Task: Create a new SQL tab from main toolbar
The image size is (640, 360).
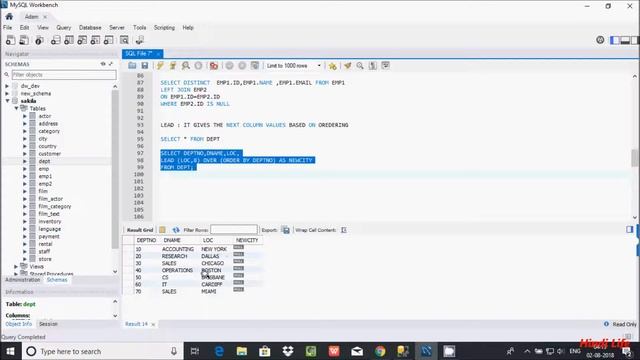Action: click(11, 40)
